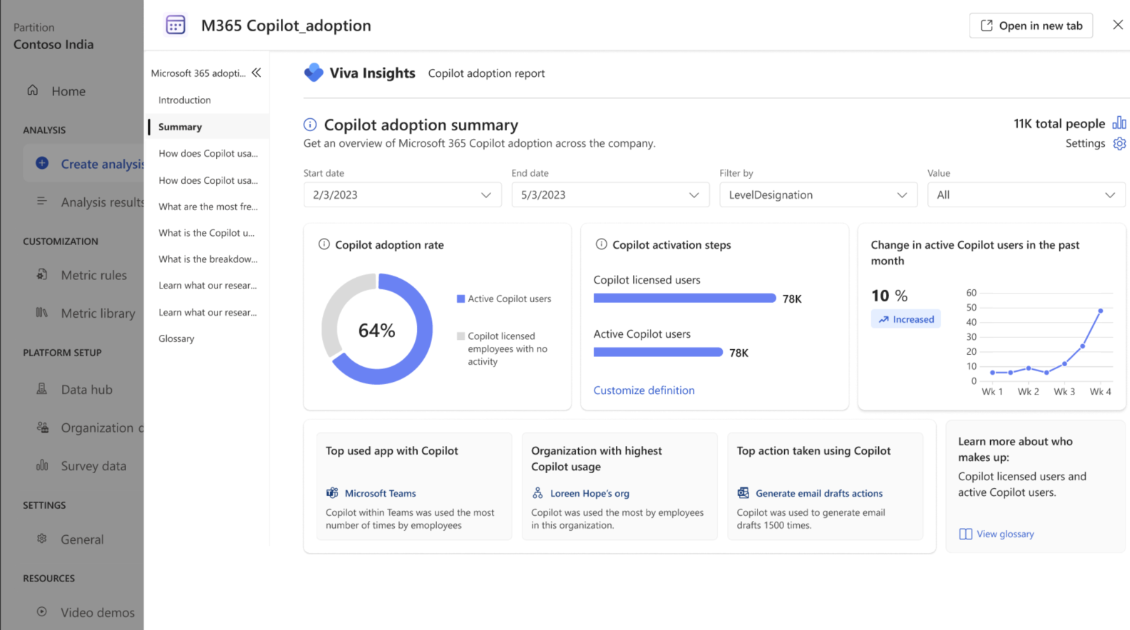Image resolution: width=1130 pixels, height=630 pixels.
Task: Click the total people chart icon
Action: [x=1119, y=123]
